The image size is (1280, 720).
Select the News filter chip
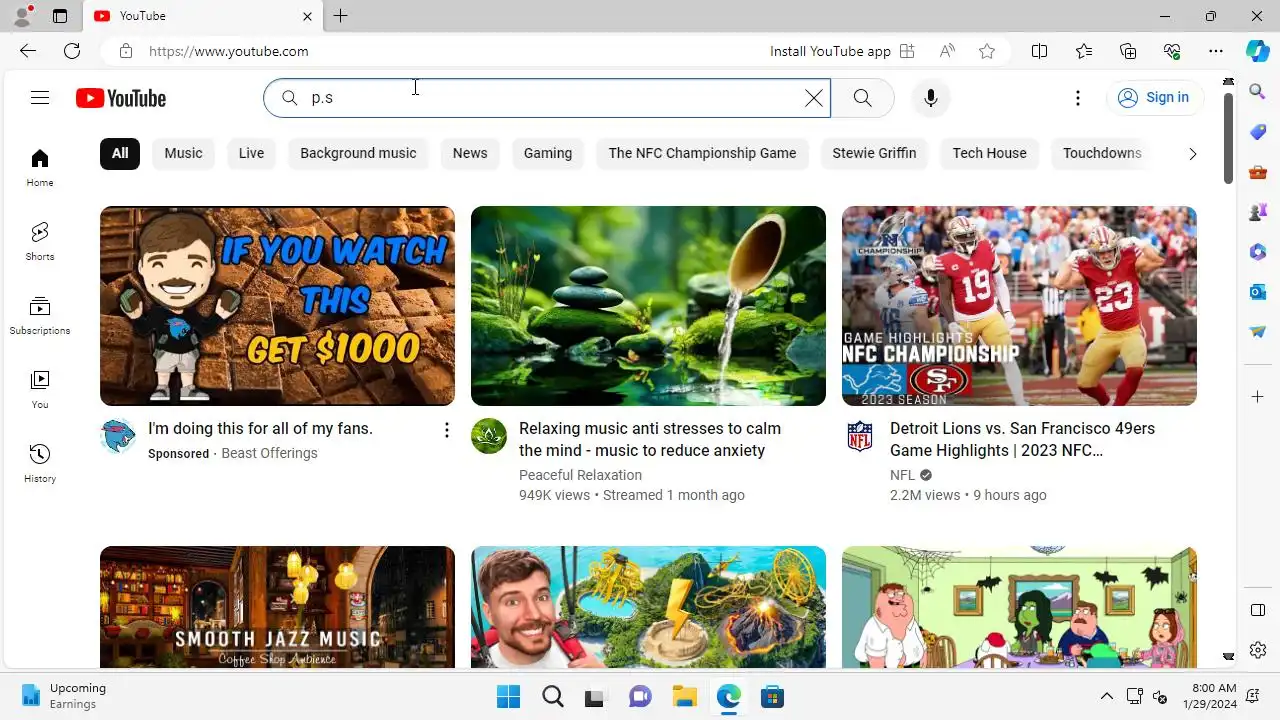point(470,153)
